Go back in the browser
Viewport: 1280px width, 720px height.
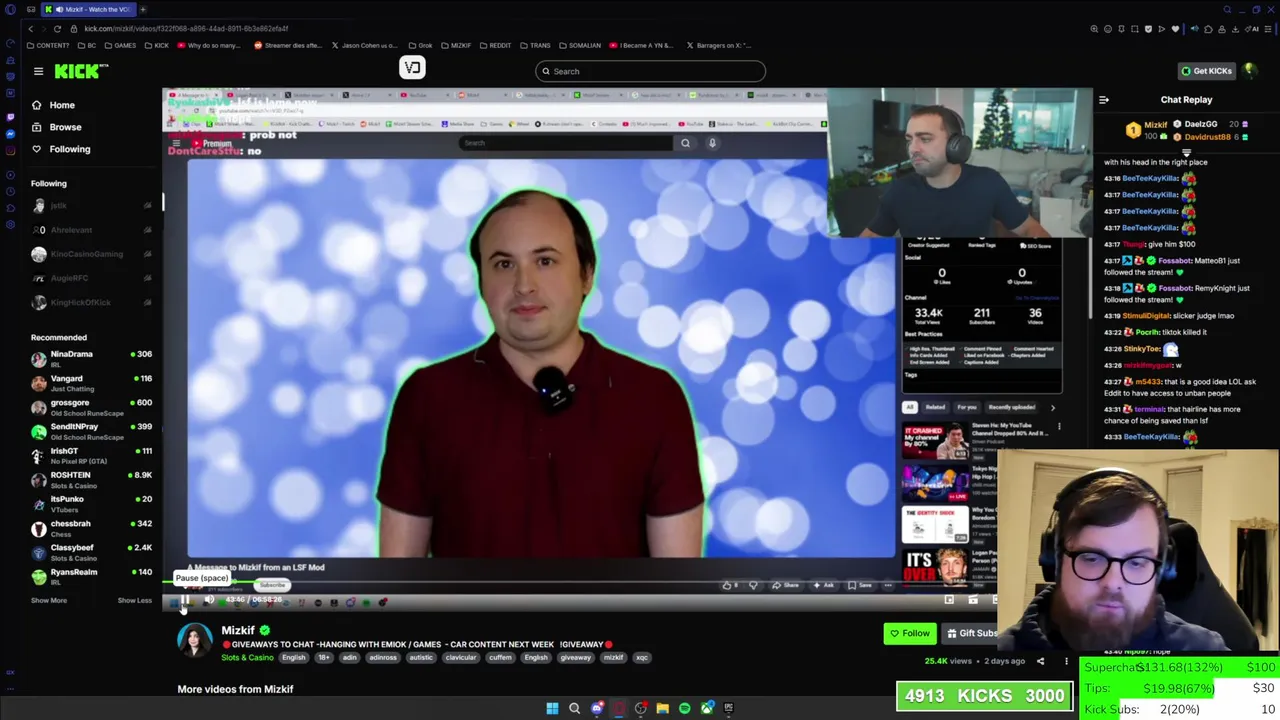point(30,29)
